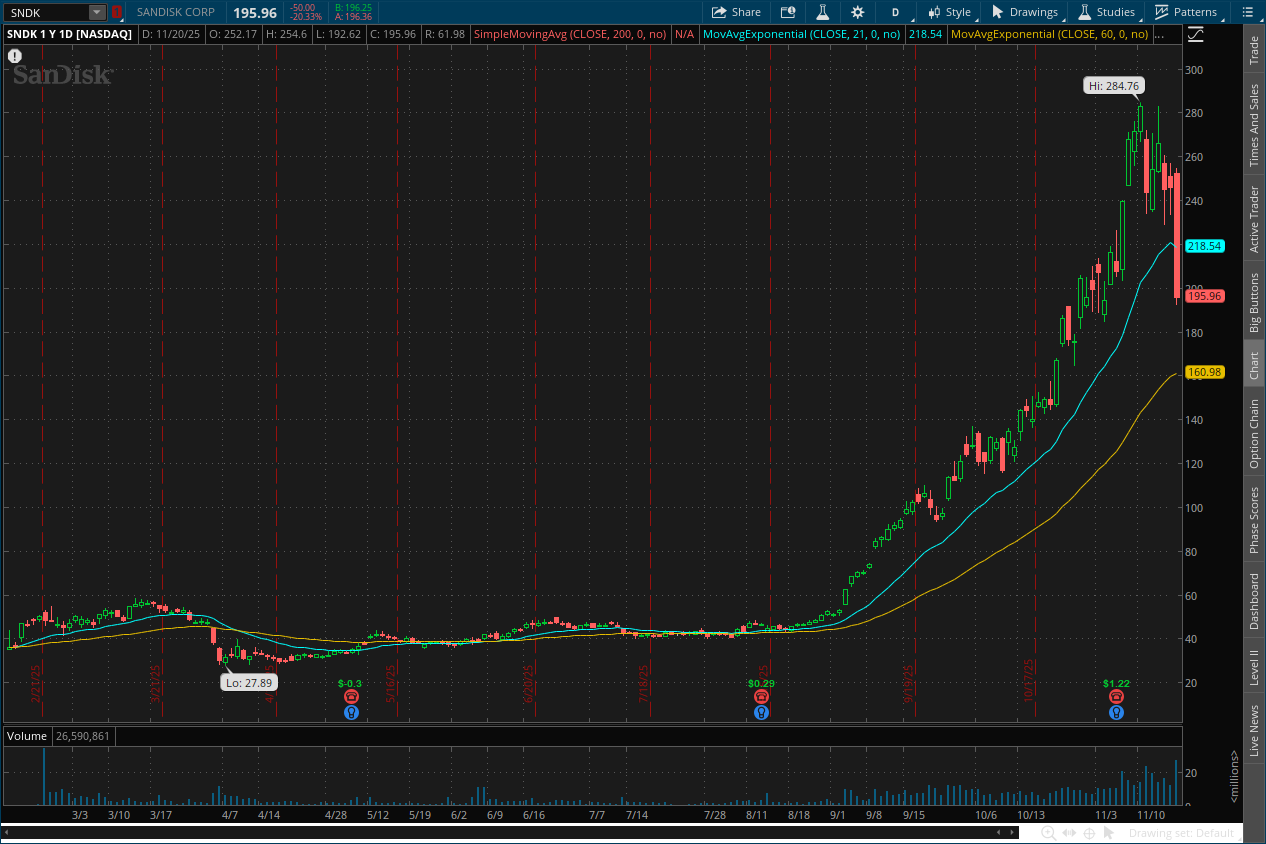Open the flask Edit Studies icon

point(822,12)
